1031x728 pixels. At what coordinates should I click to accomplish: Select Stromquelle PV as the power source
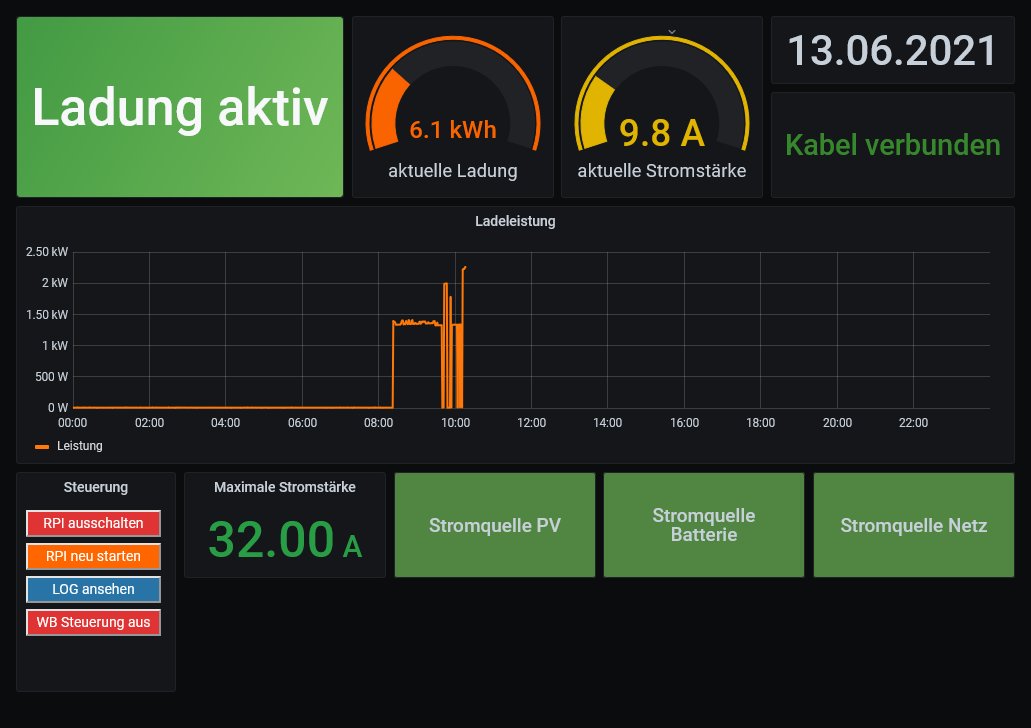click(x=495, y=525)
